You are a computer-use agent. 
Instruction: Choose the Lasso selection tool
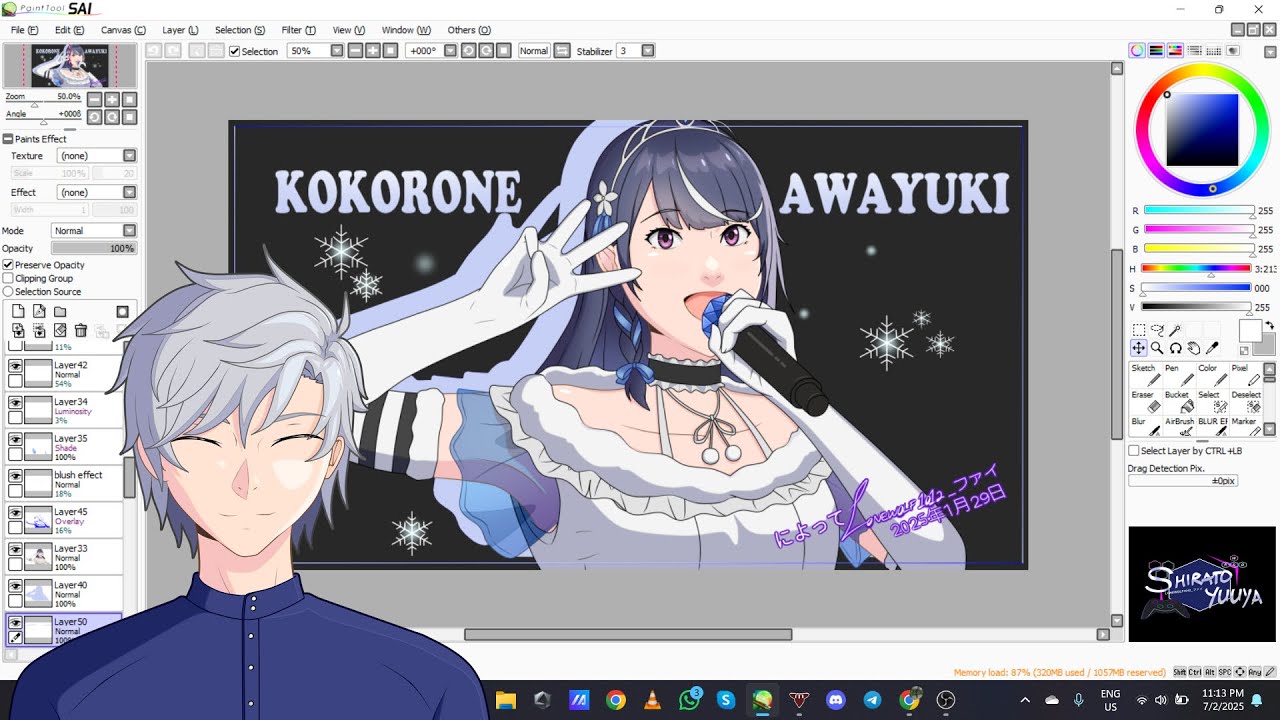[x=1157, y=329]
